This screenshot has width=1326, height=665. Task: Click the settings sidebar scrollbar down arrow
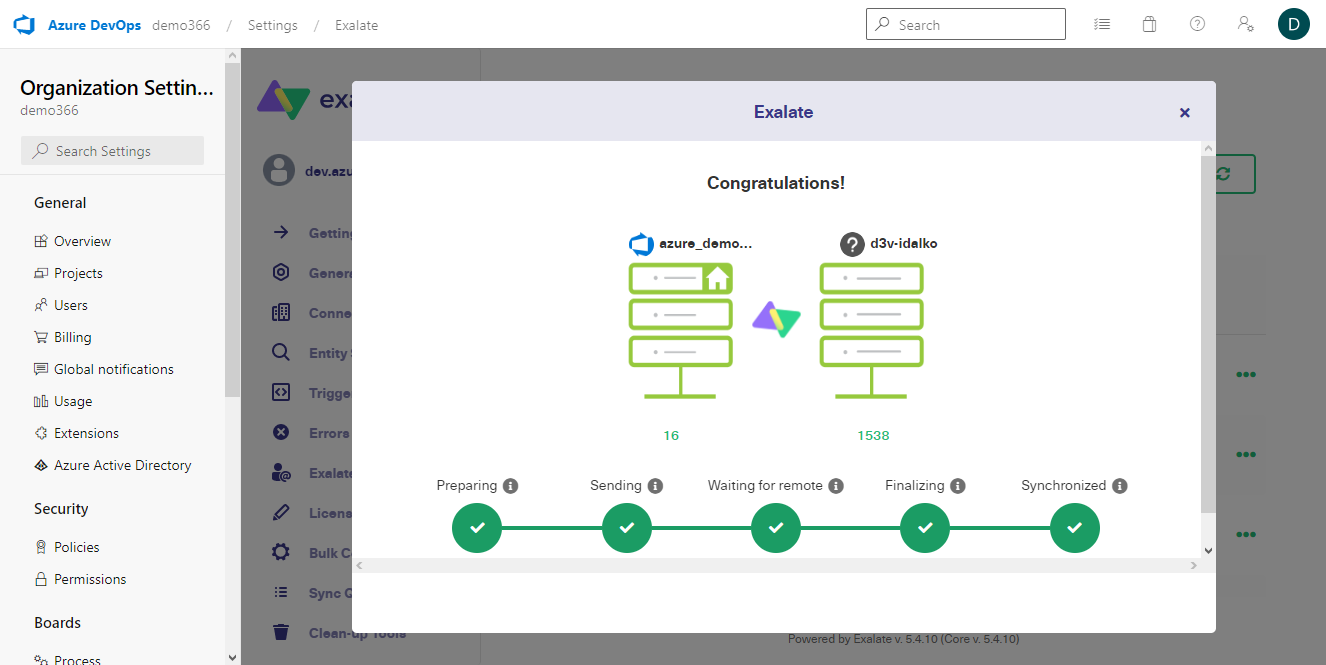tap(233, 657)
